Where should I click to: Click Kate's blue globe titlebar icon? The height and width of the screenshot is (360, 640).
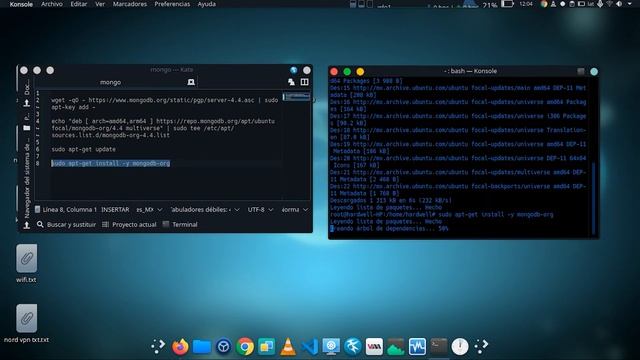[x=293, y=70]
